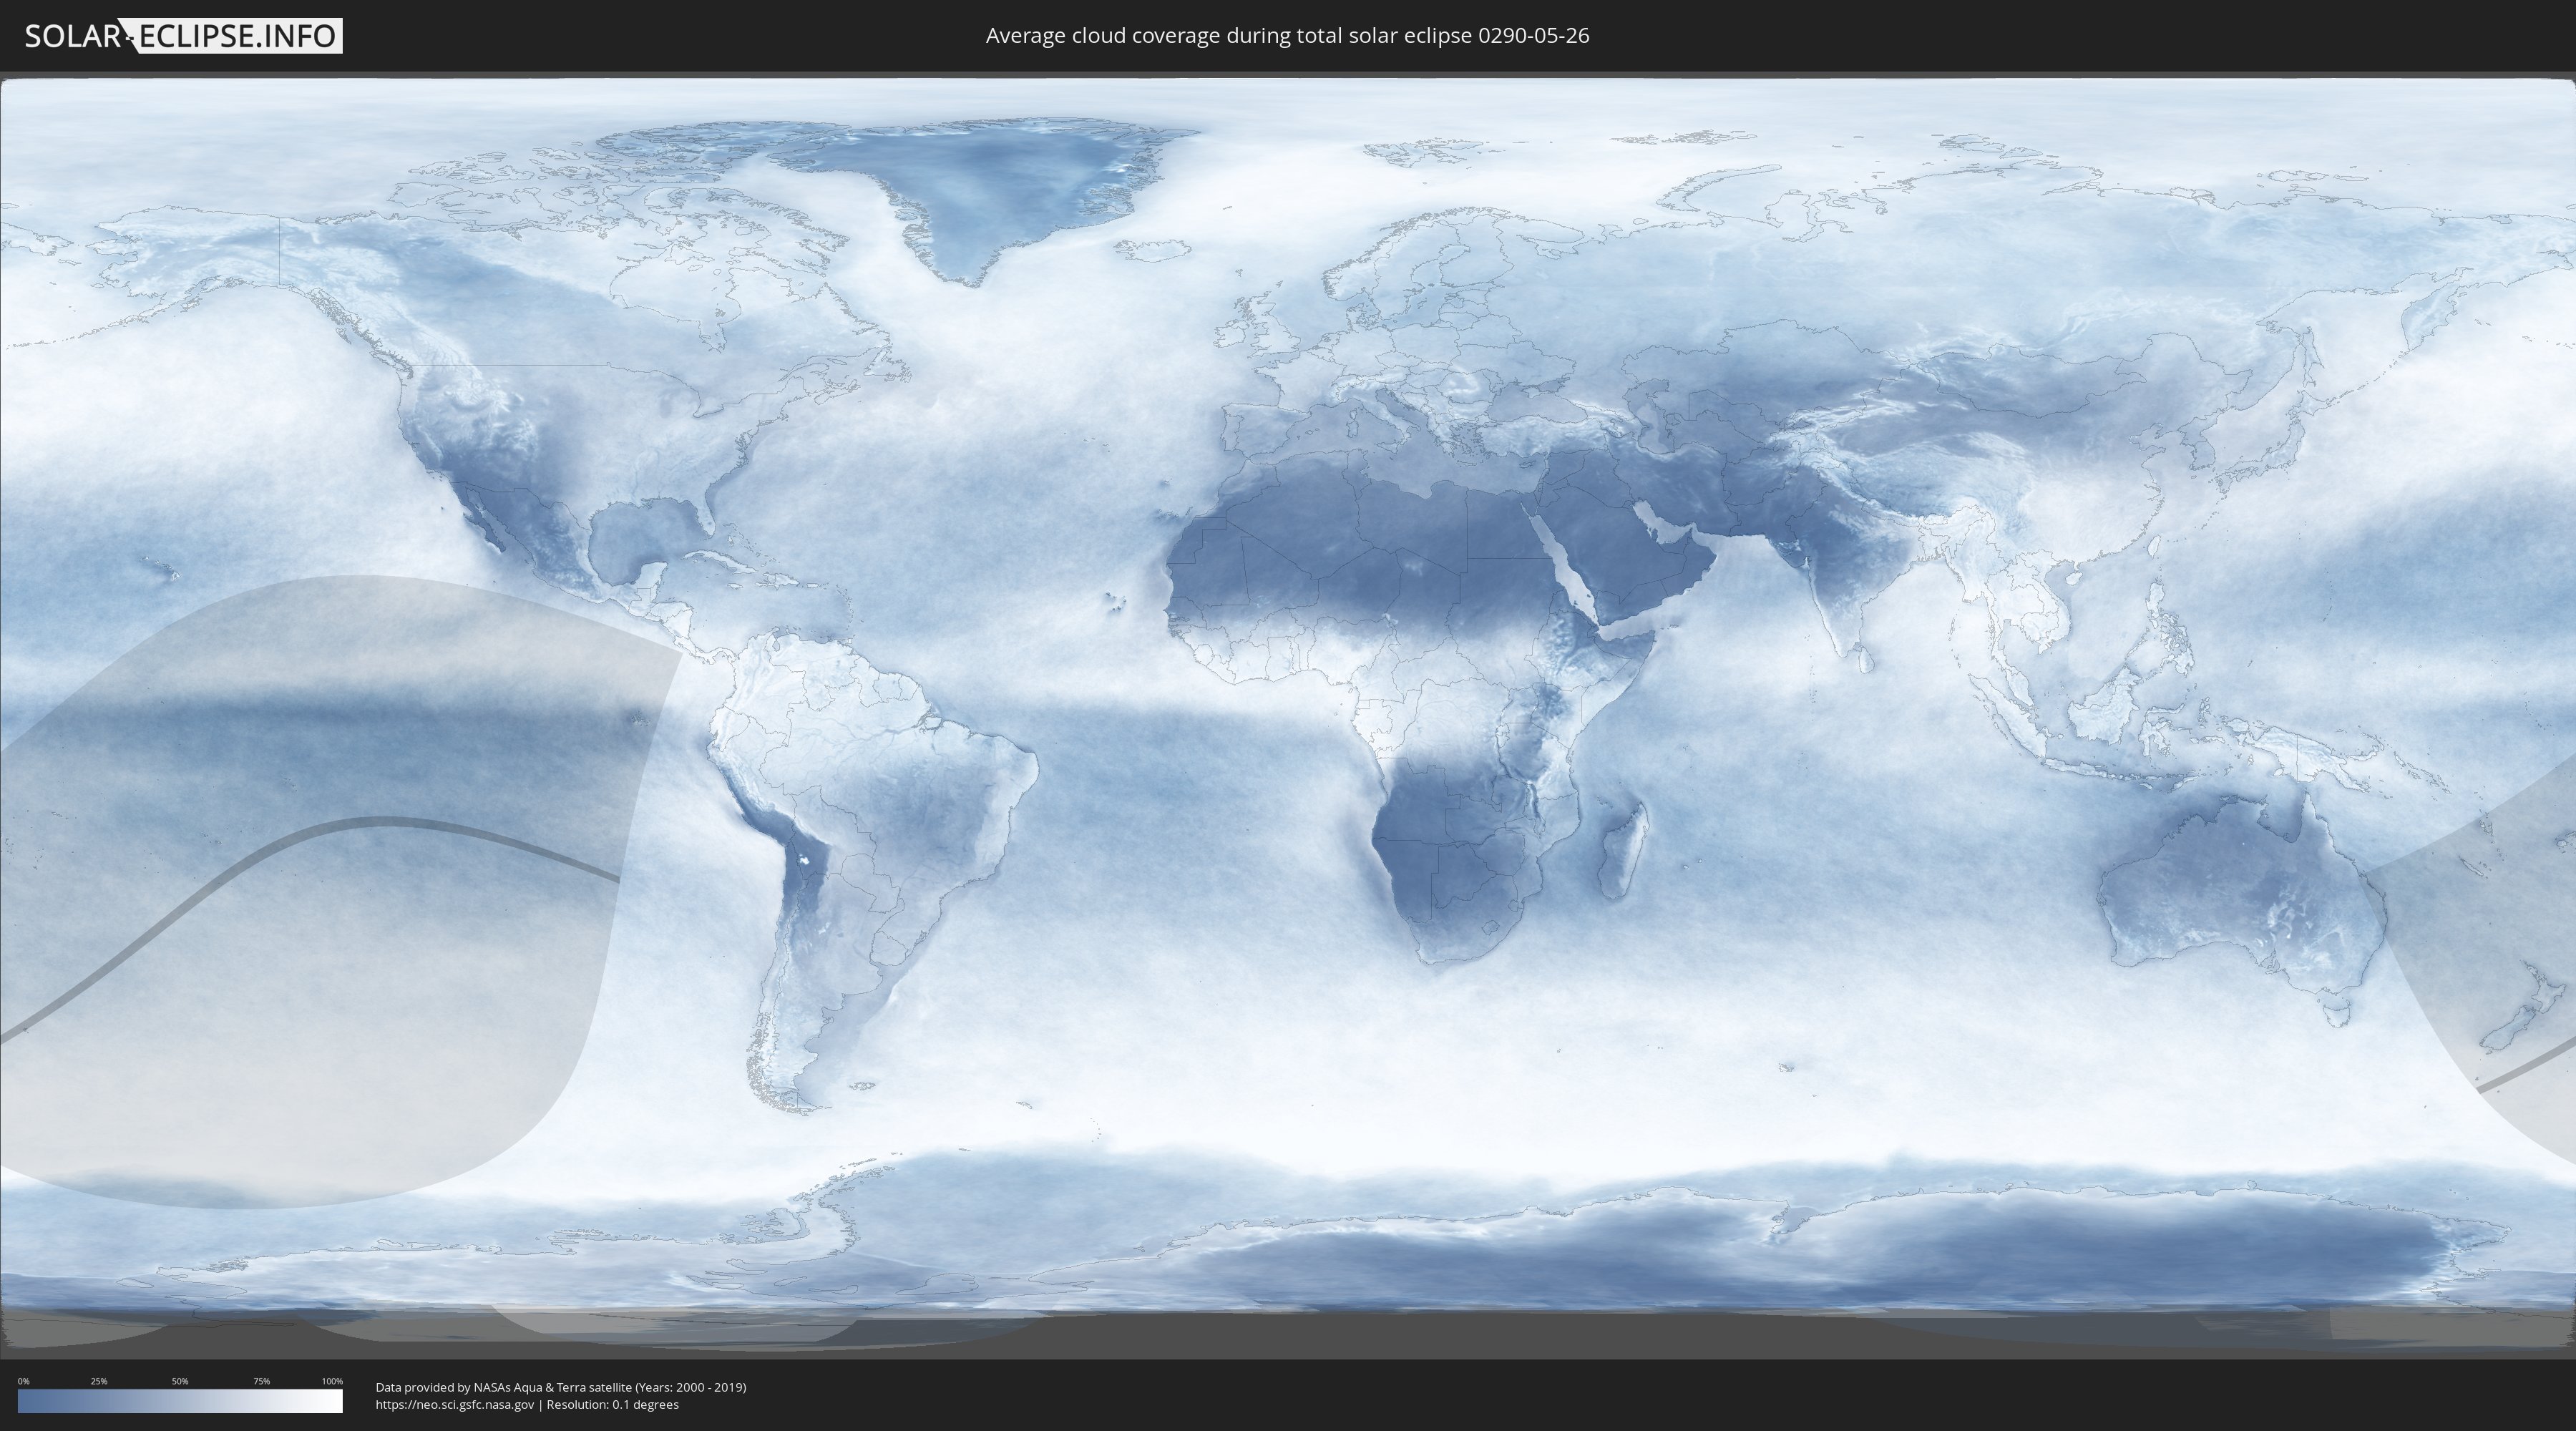The width and height of the screenshot is (2576, 1431).
Task: Click the 25% legend label
Action: click(99, 1381)
